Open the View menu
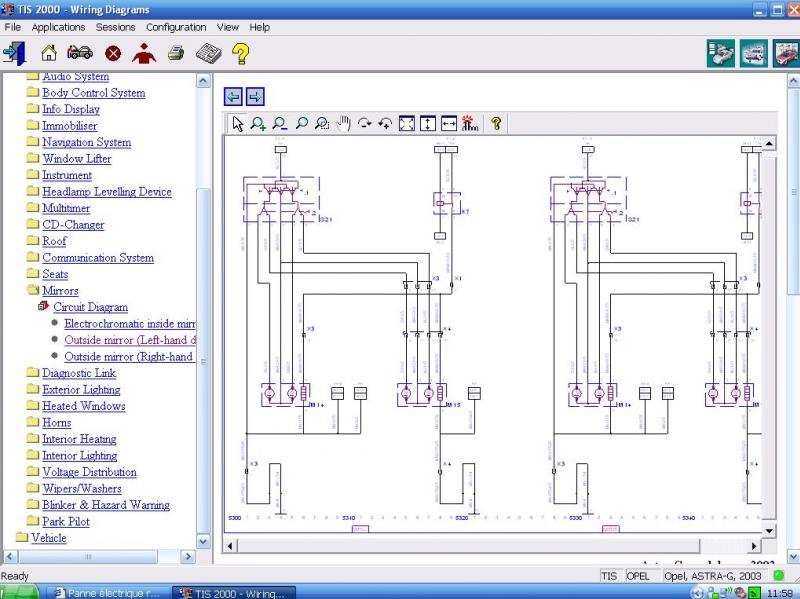Image resolution: width=800 pixels, height=599 pixels. [x=228, y=27]
